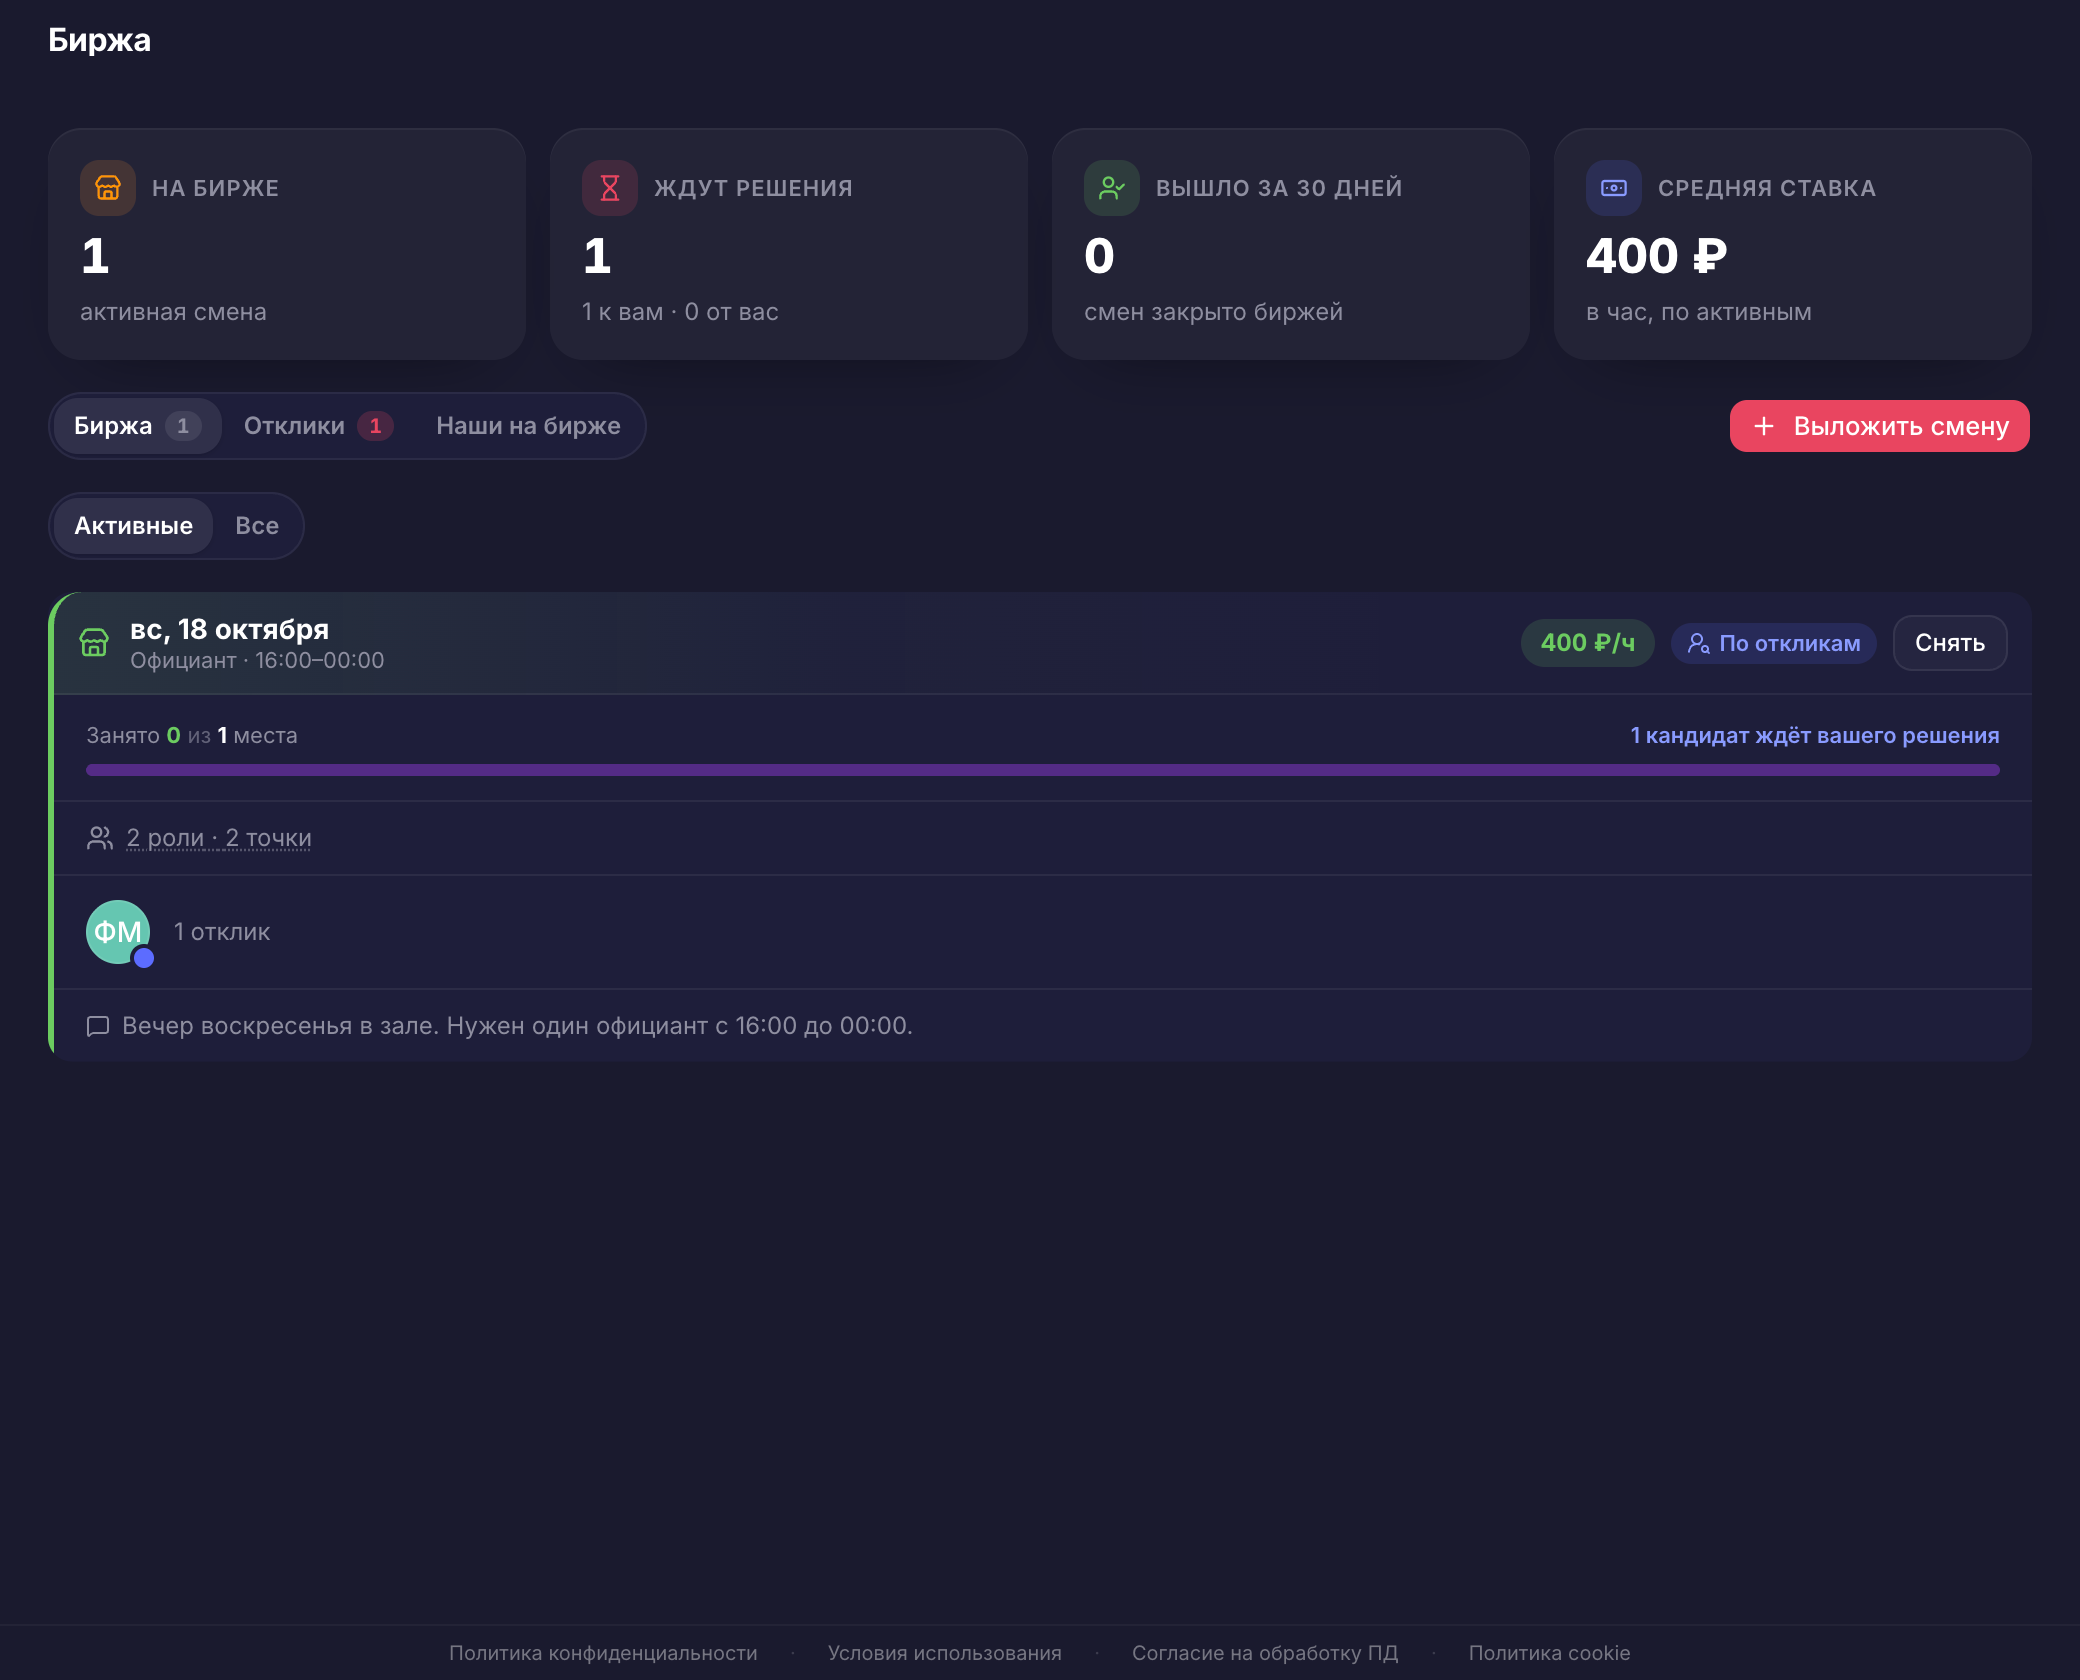Image resolution: width=2080 pixels, height=1680 pixels.
Task: Click the person-search icon in По откликам
Action: [x=1698, y=643]
